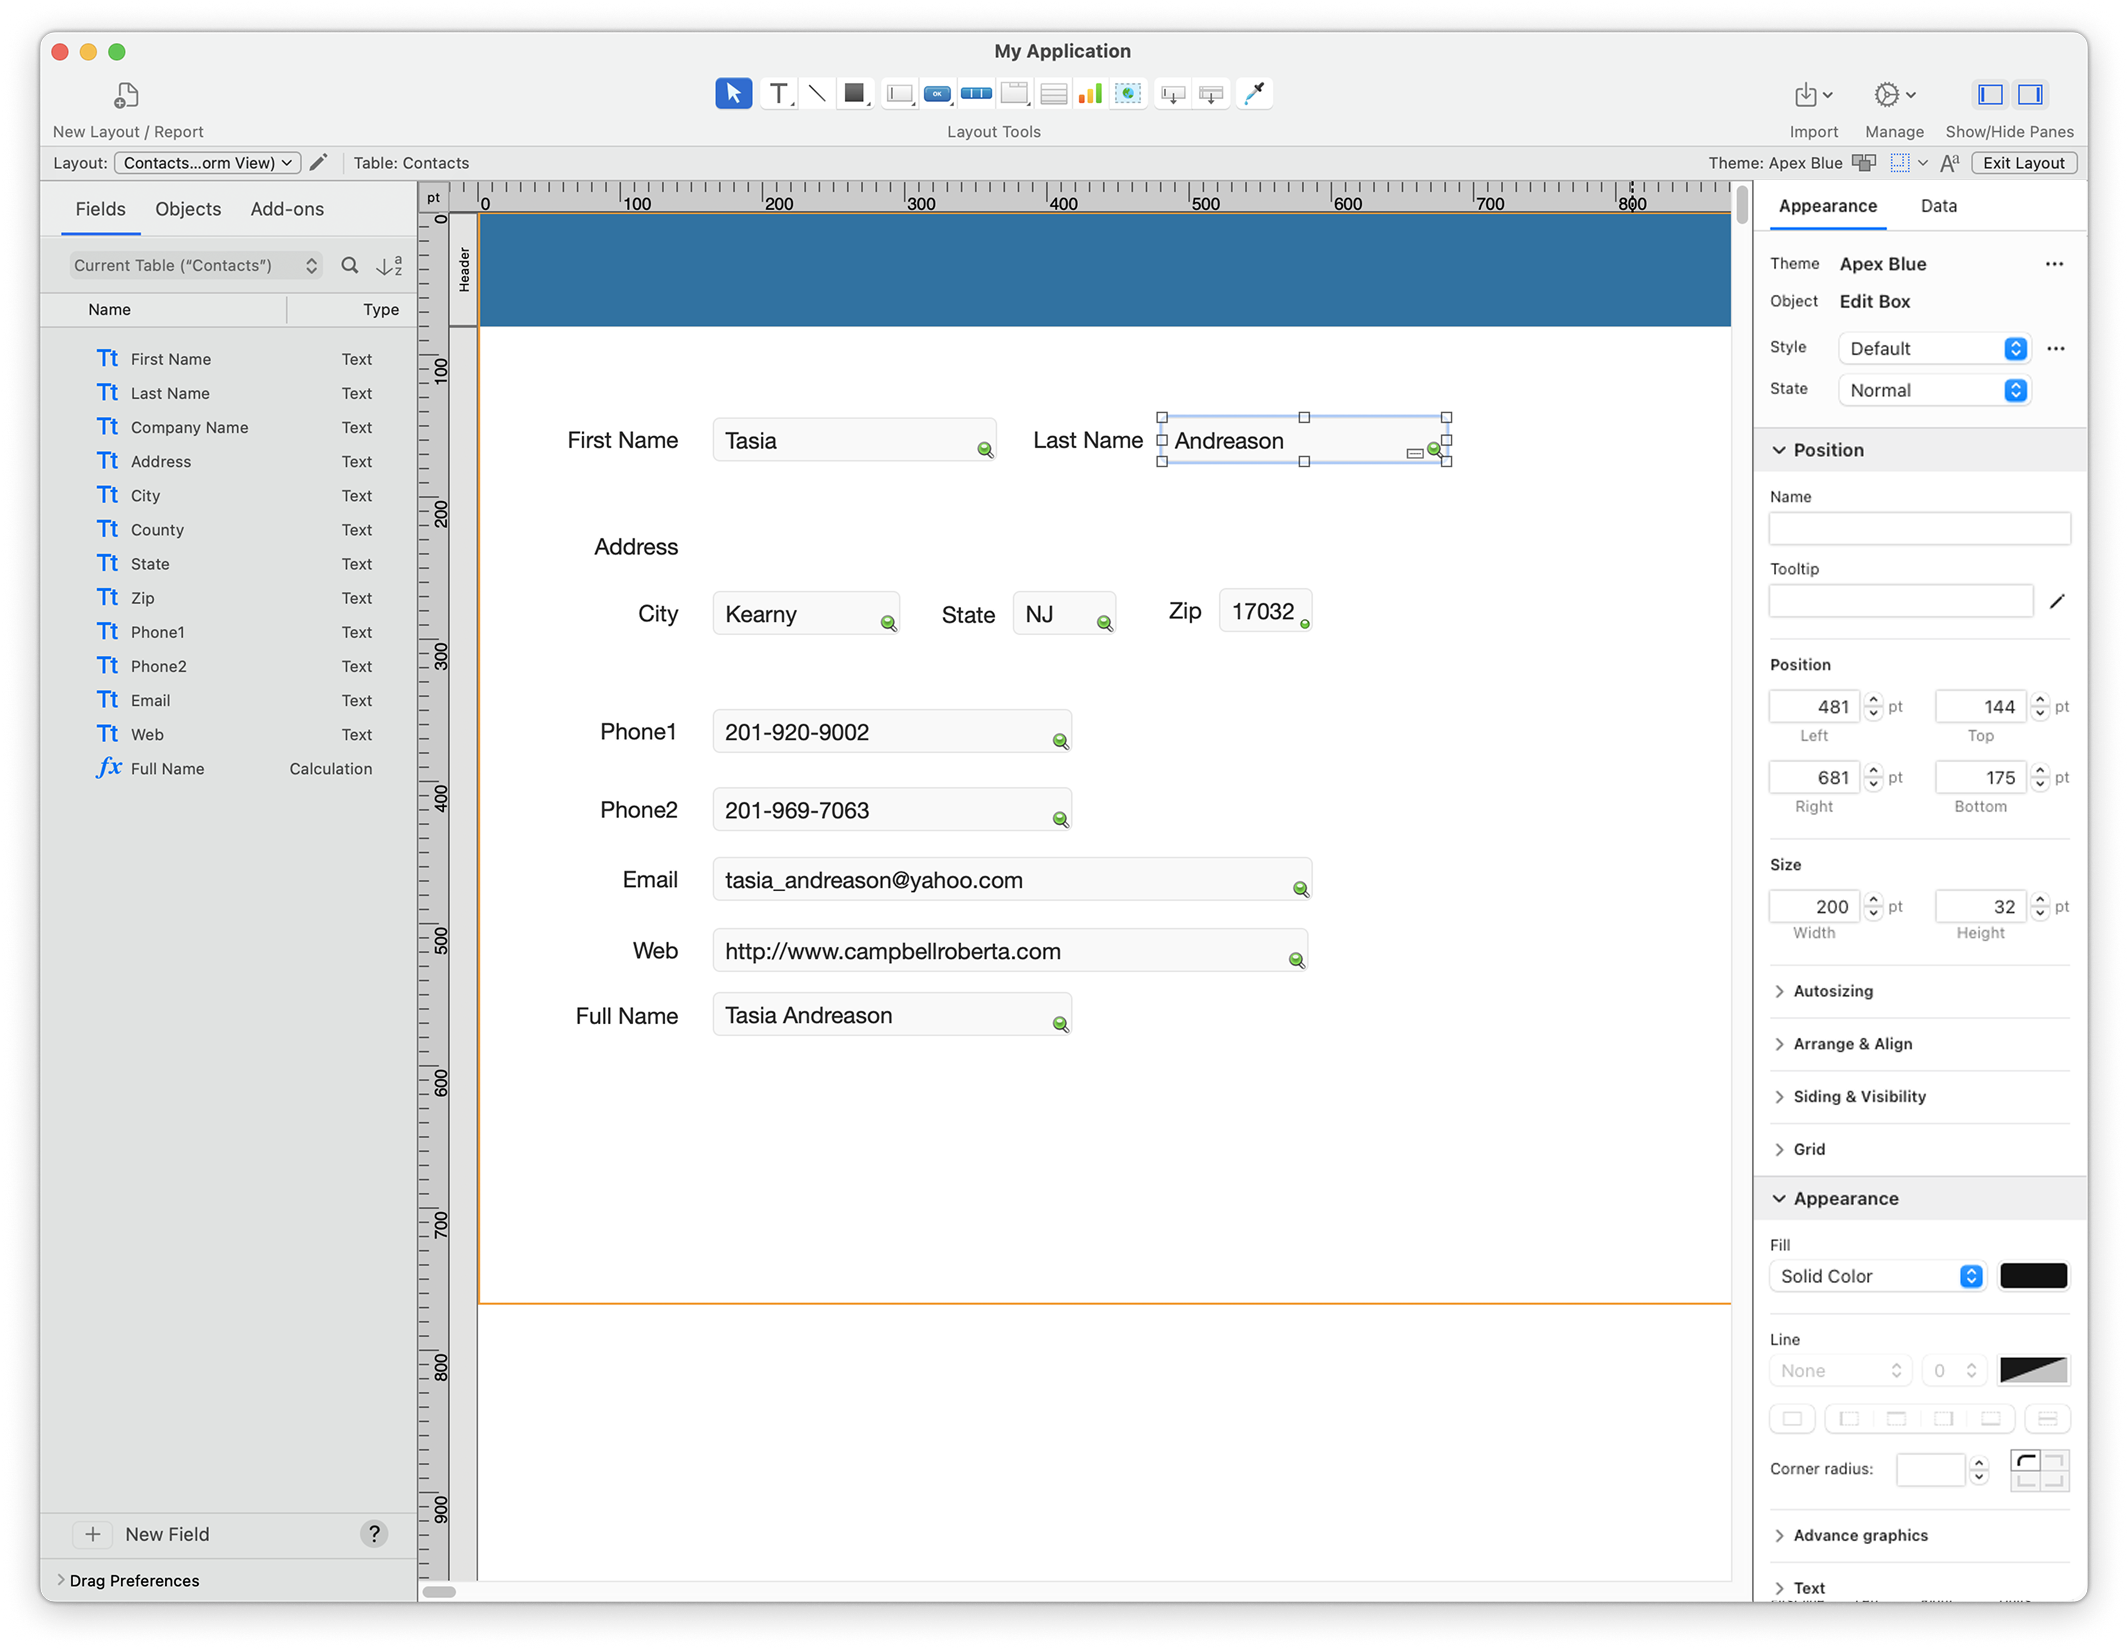Select the Line drawing tool
The width and height of the screenshot is (2128, 1650).
point(816,94)
